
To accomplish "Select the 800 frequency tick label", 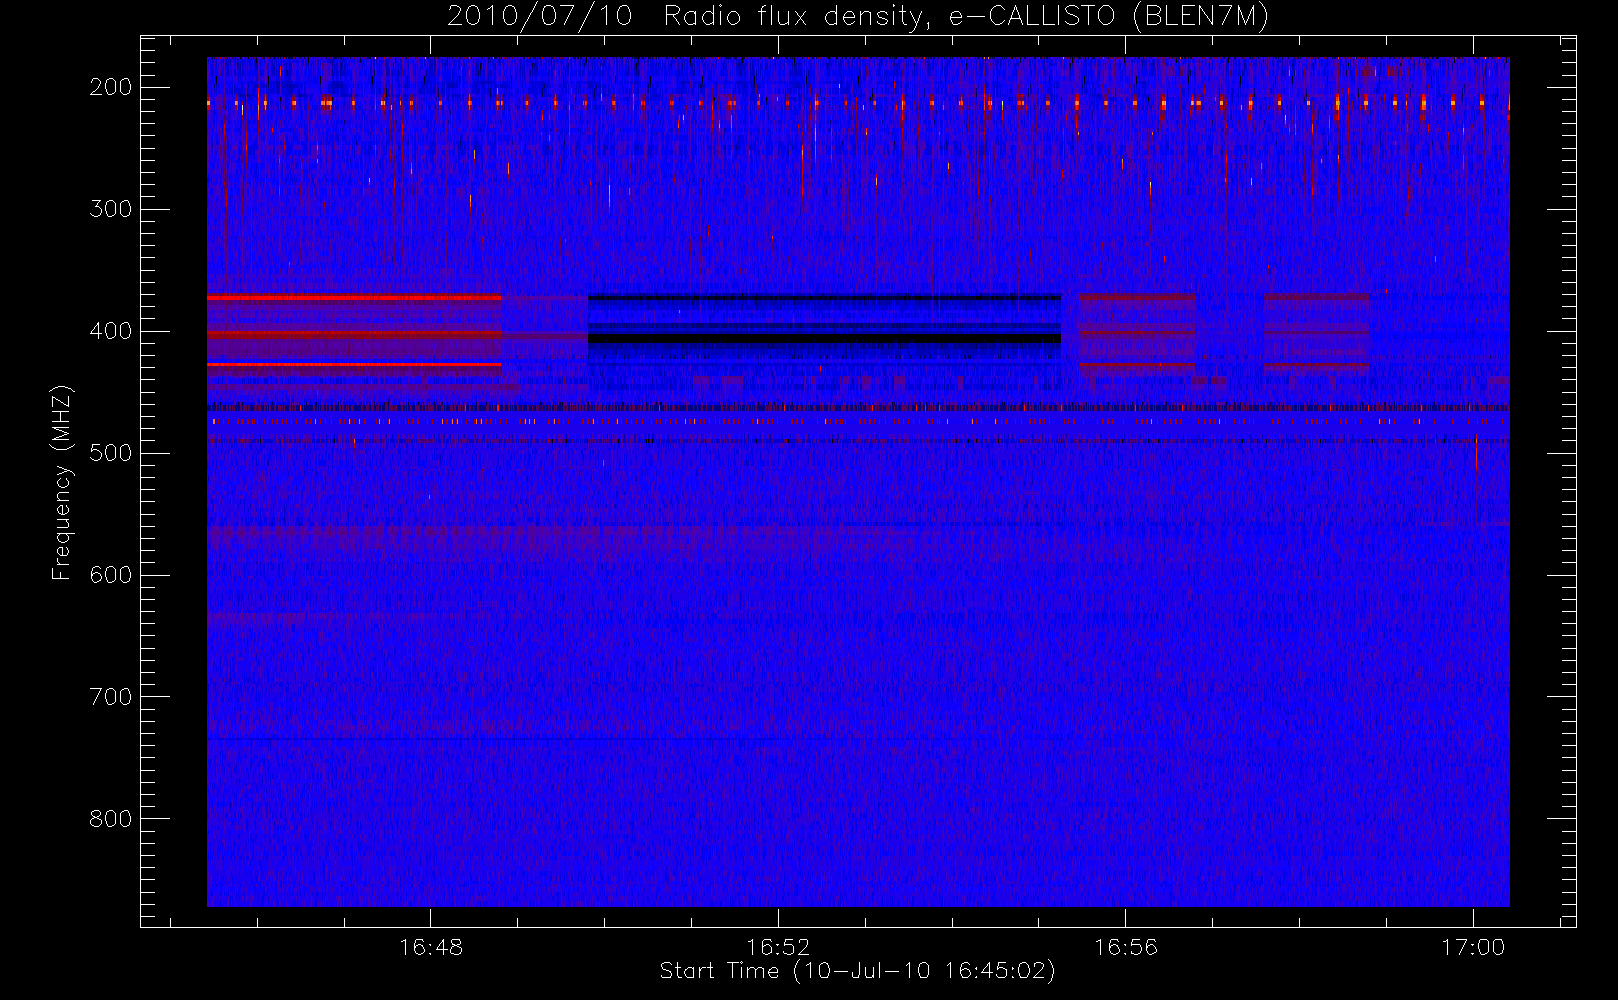I will coord(111,819).
